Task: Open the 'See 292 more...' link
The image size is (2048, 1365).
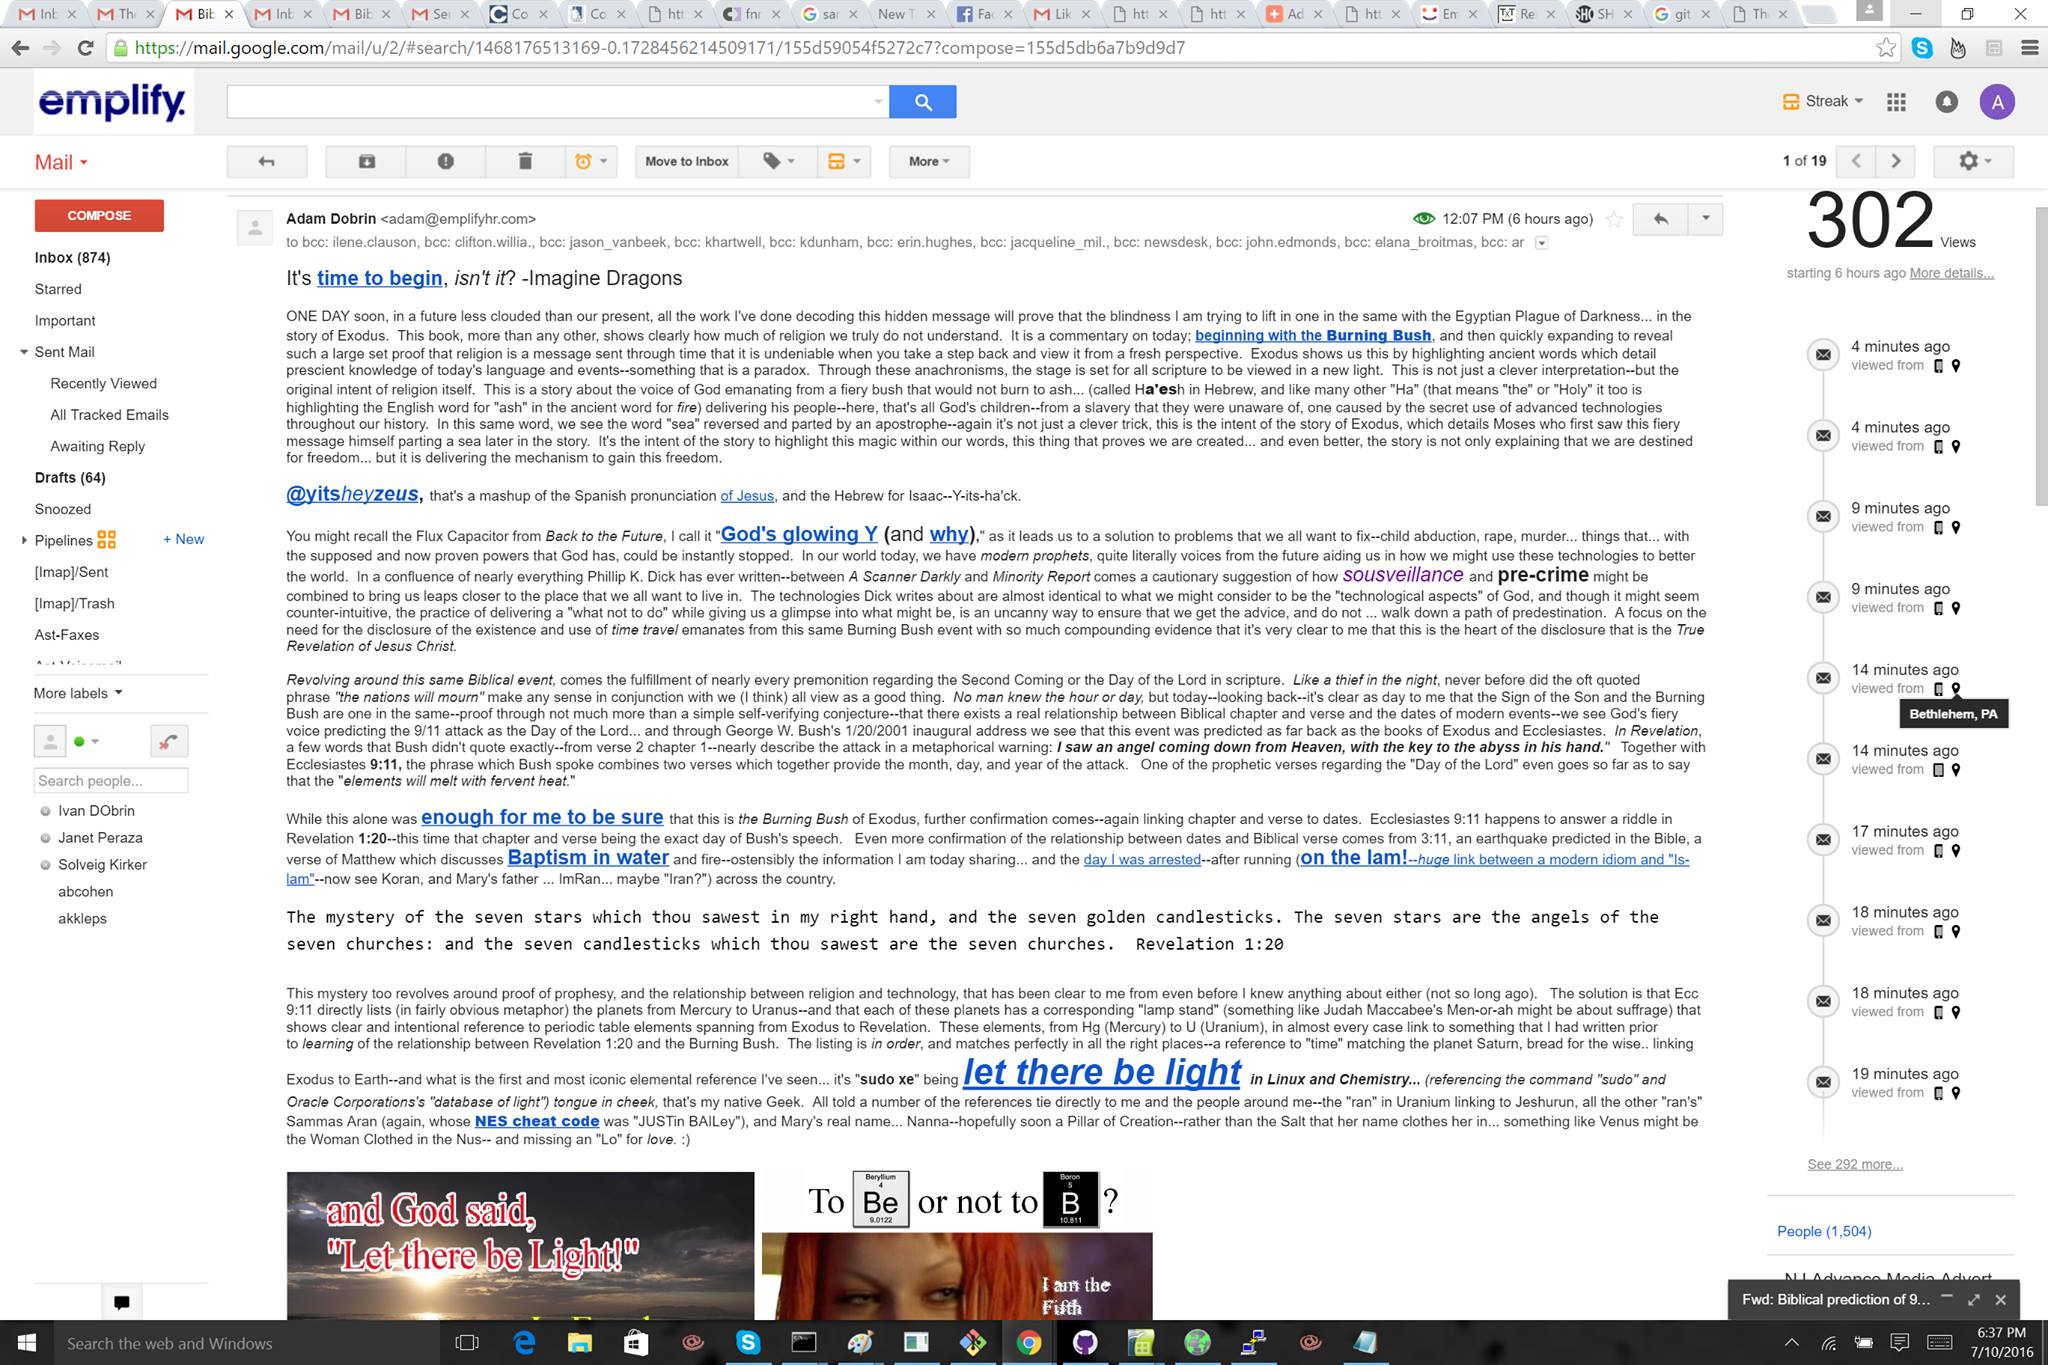Action: [x=1855, y=1164]
